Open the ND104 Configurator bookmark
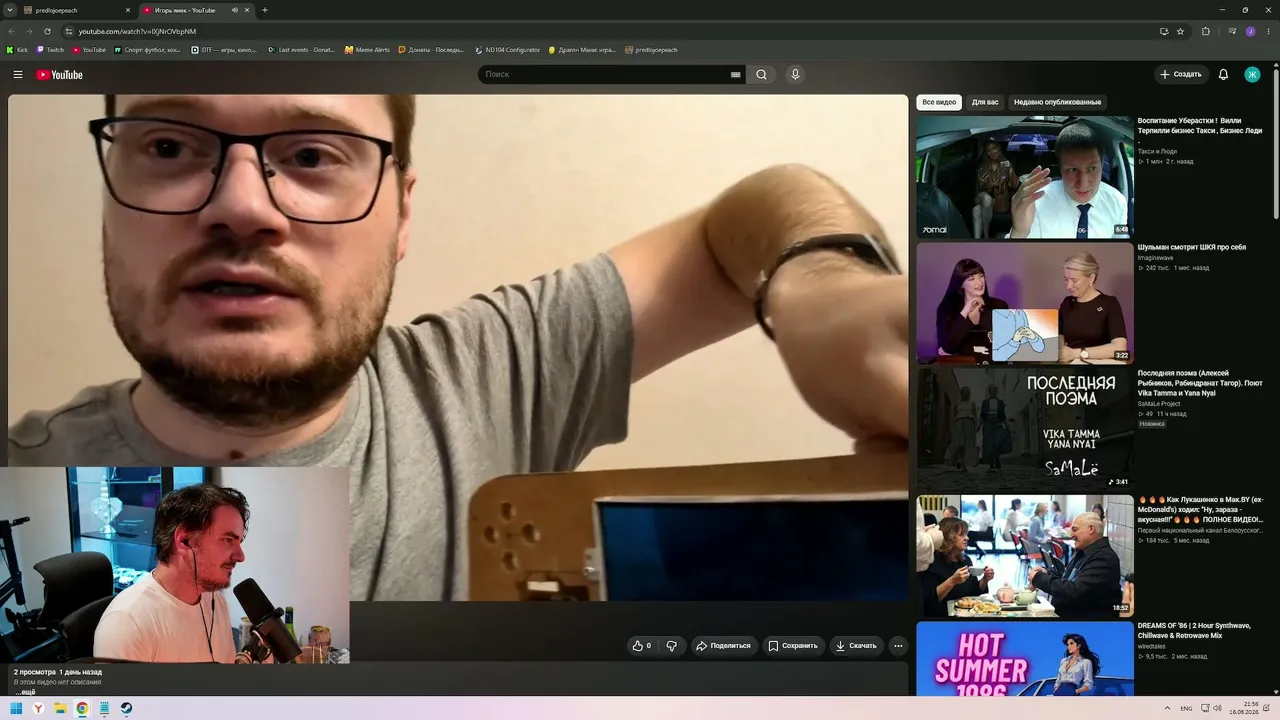The height and width of the screenshot is (720, 1280). coord(508,50)
